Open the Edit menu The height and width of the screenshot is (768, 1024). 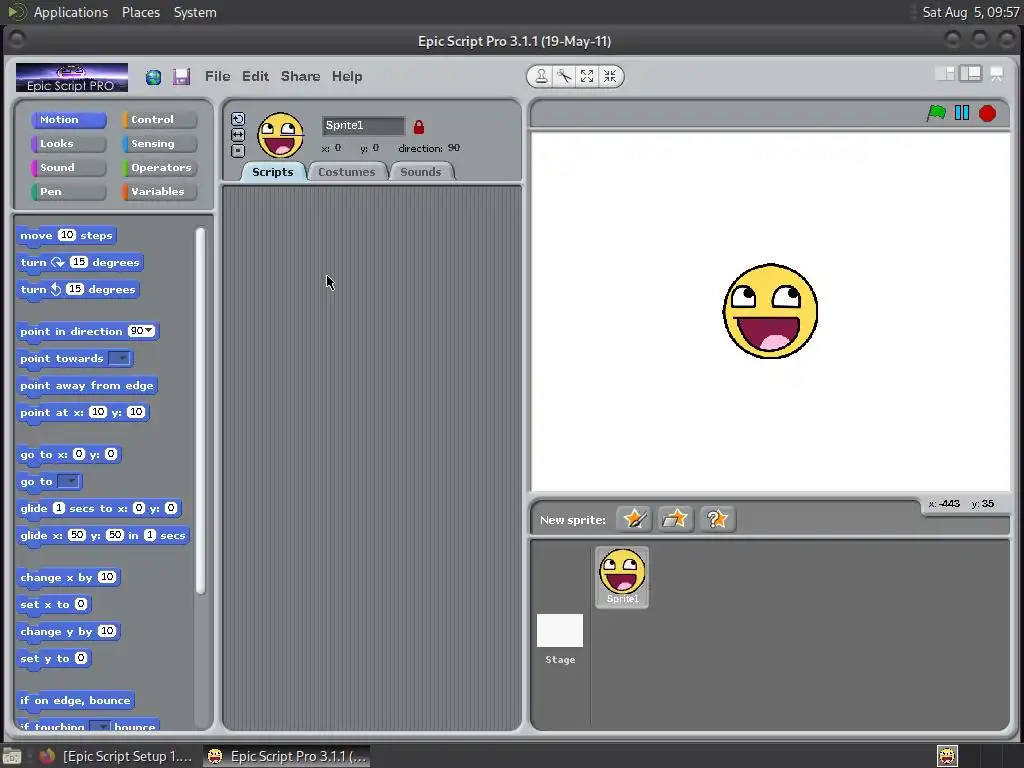255,76
